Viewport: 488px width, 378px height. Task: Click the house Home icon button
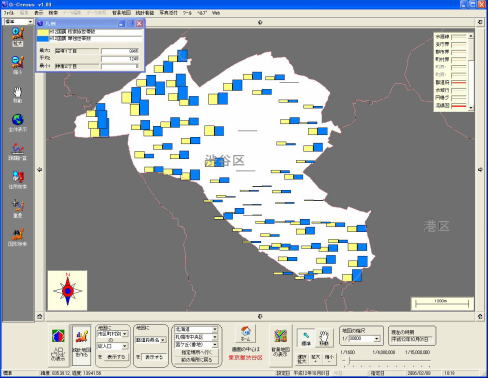[x=246, y=334]
